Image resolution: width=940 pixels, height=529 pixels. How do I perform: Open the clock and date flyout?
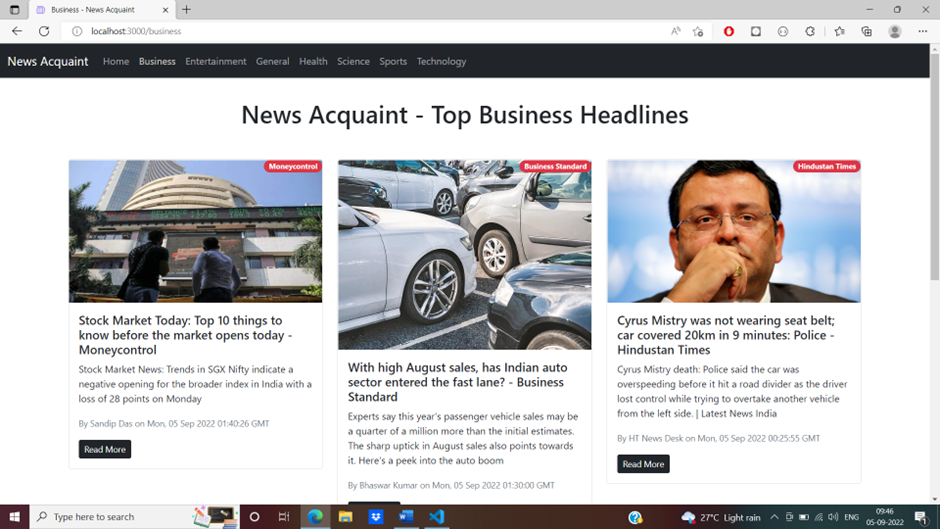click(x=884, y=517)
